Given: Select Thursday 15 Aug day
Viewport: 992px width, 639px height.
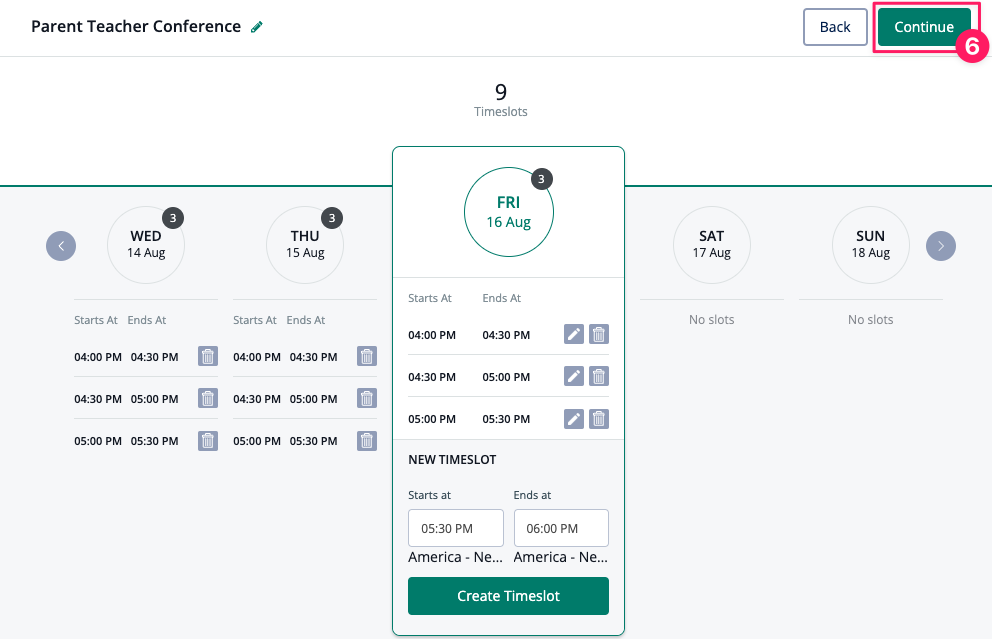Looking at the screenshot, I should 305,245.
